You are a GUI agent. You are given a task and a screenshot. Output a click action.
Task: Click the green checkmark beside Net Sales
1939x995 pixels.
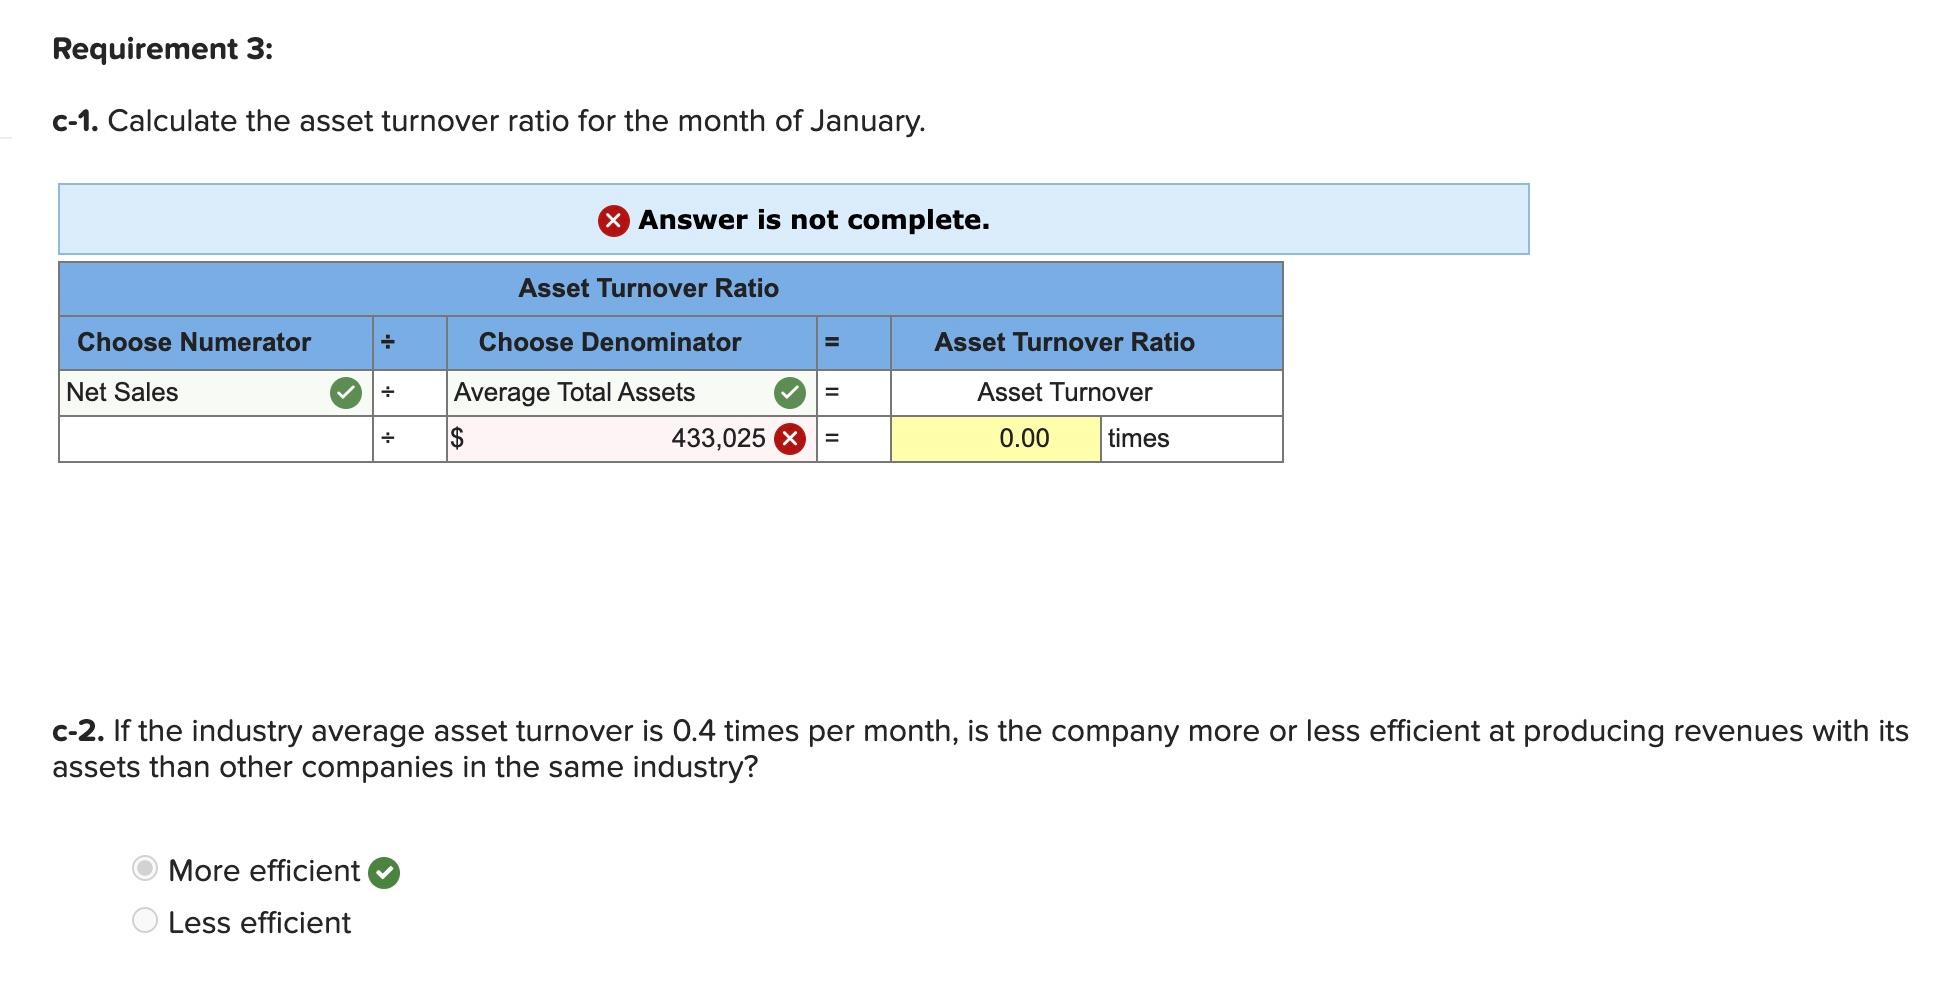pos(345,393)
